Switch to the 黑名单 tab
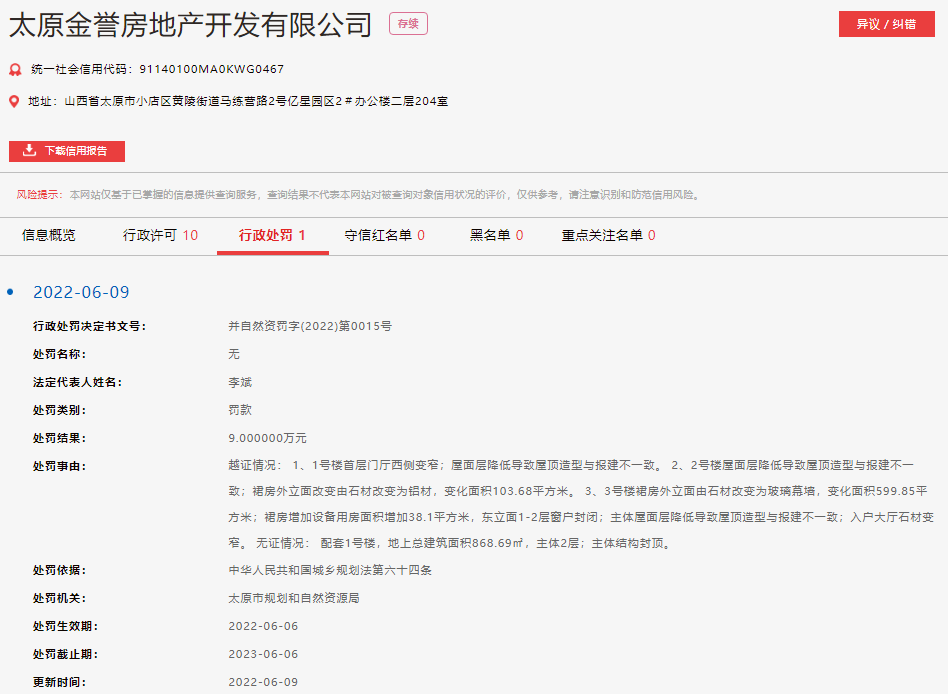 pos(496,235)
